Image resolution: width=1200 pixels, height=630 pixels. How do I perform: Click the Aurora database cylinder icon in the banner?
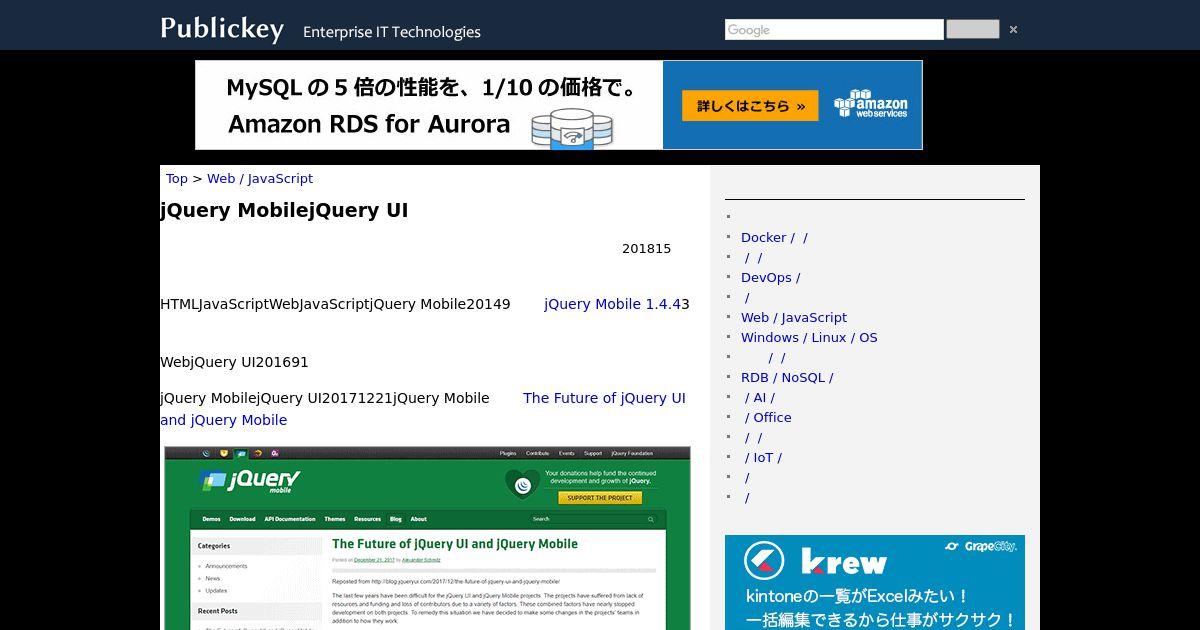pos(572,130)
